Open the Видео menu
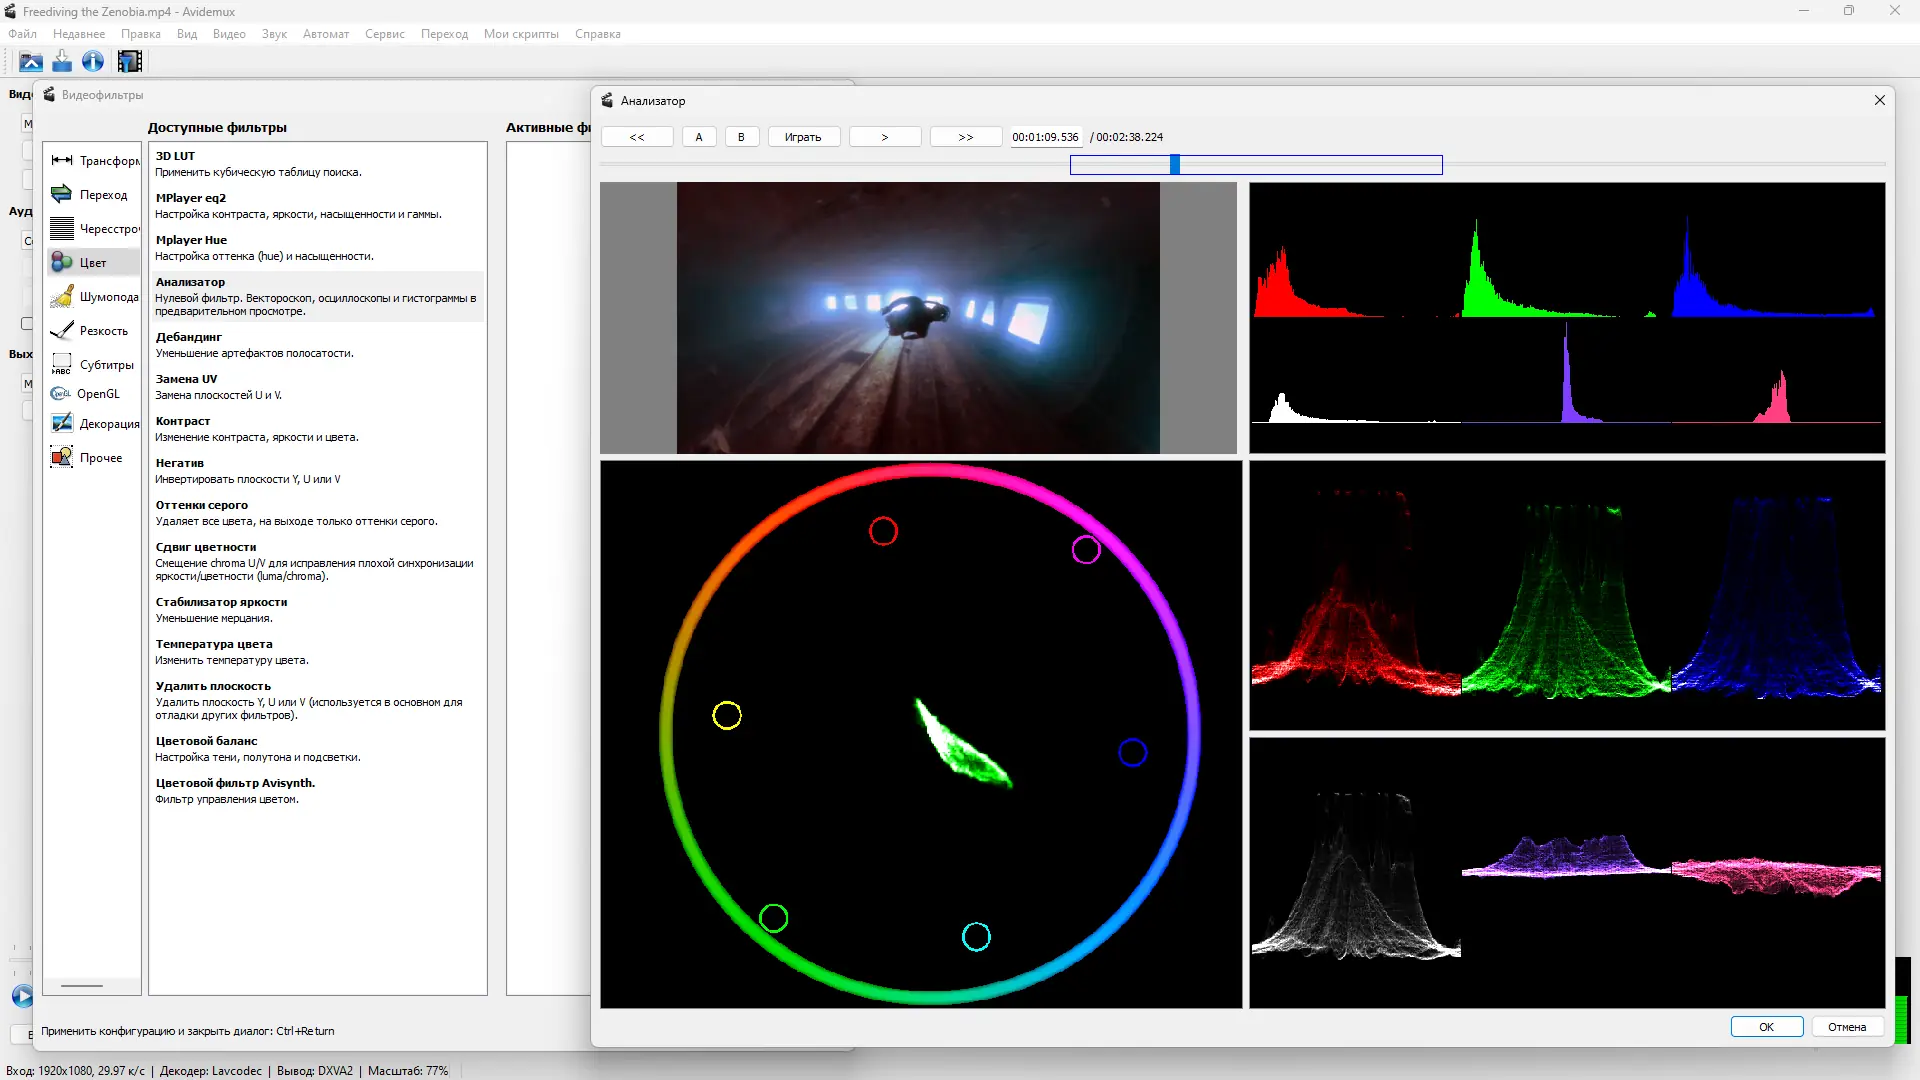Screen dimensions: 1920x1080 click(x=229, y=34)
